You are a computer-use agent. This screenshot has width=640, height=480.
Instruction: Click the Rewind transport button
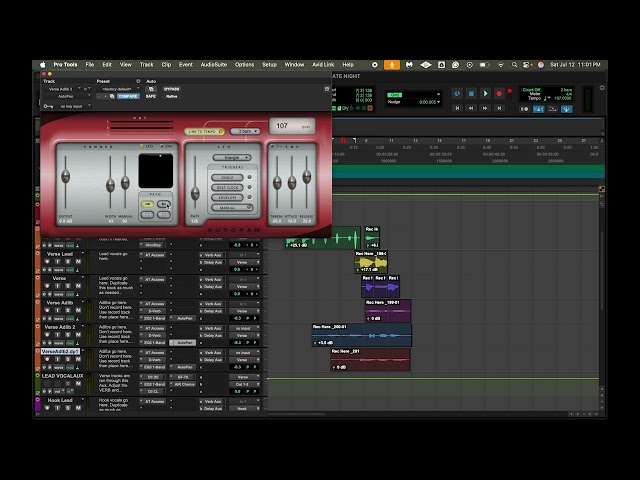[471, 108]
